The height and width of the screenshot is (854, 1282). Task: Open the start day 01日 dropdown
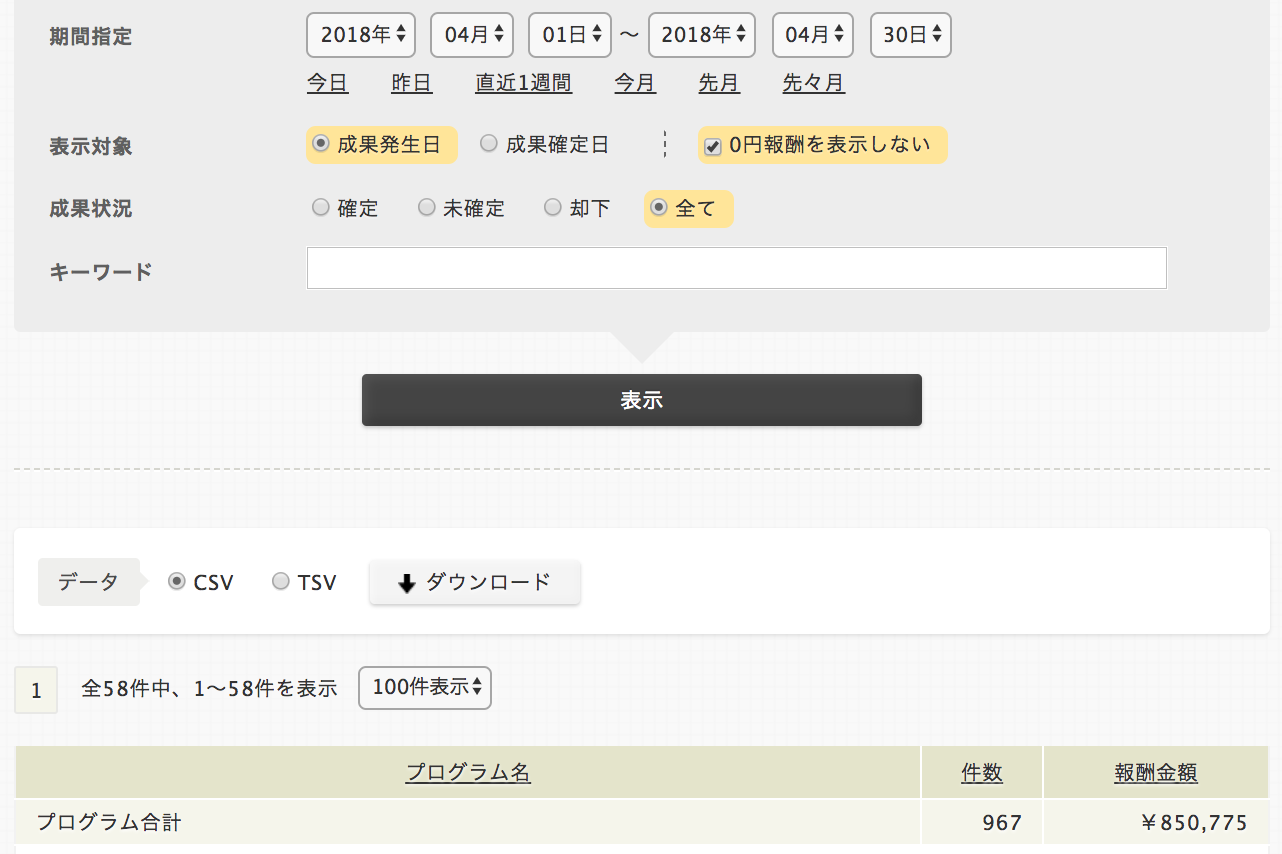570,35
